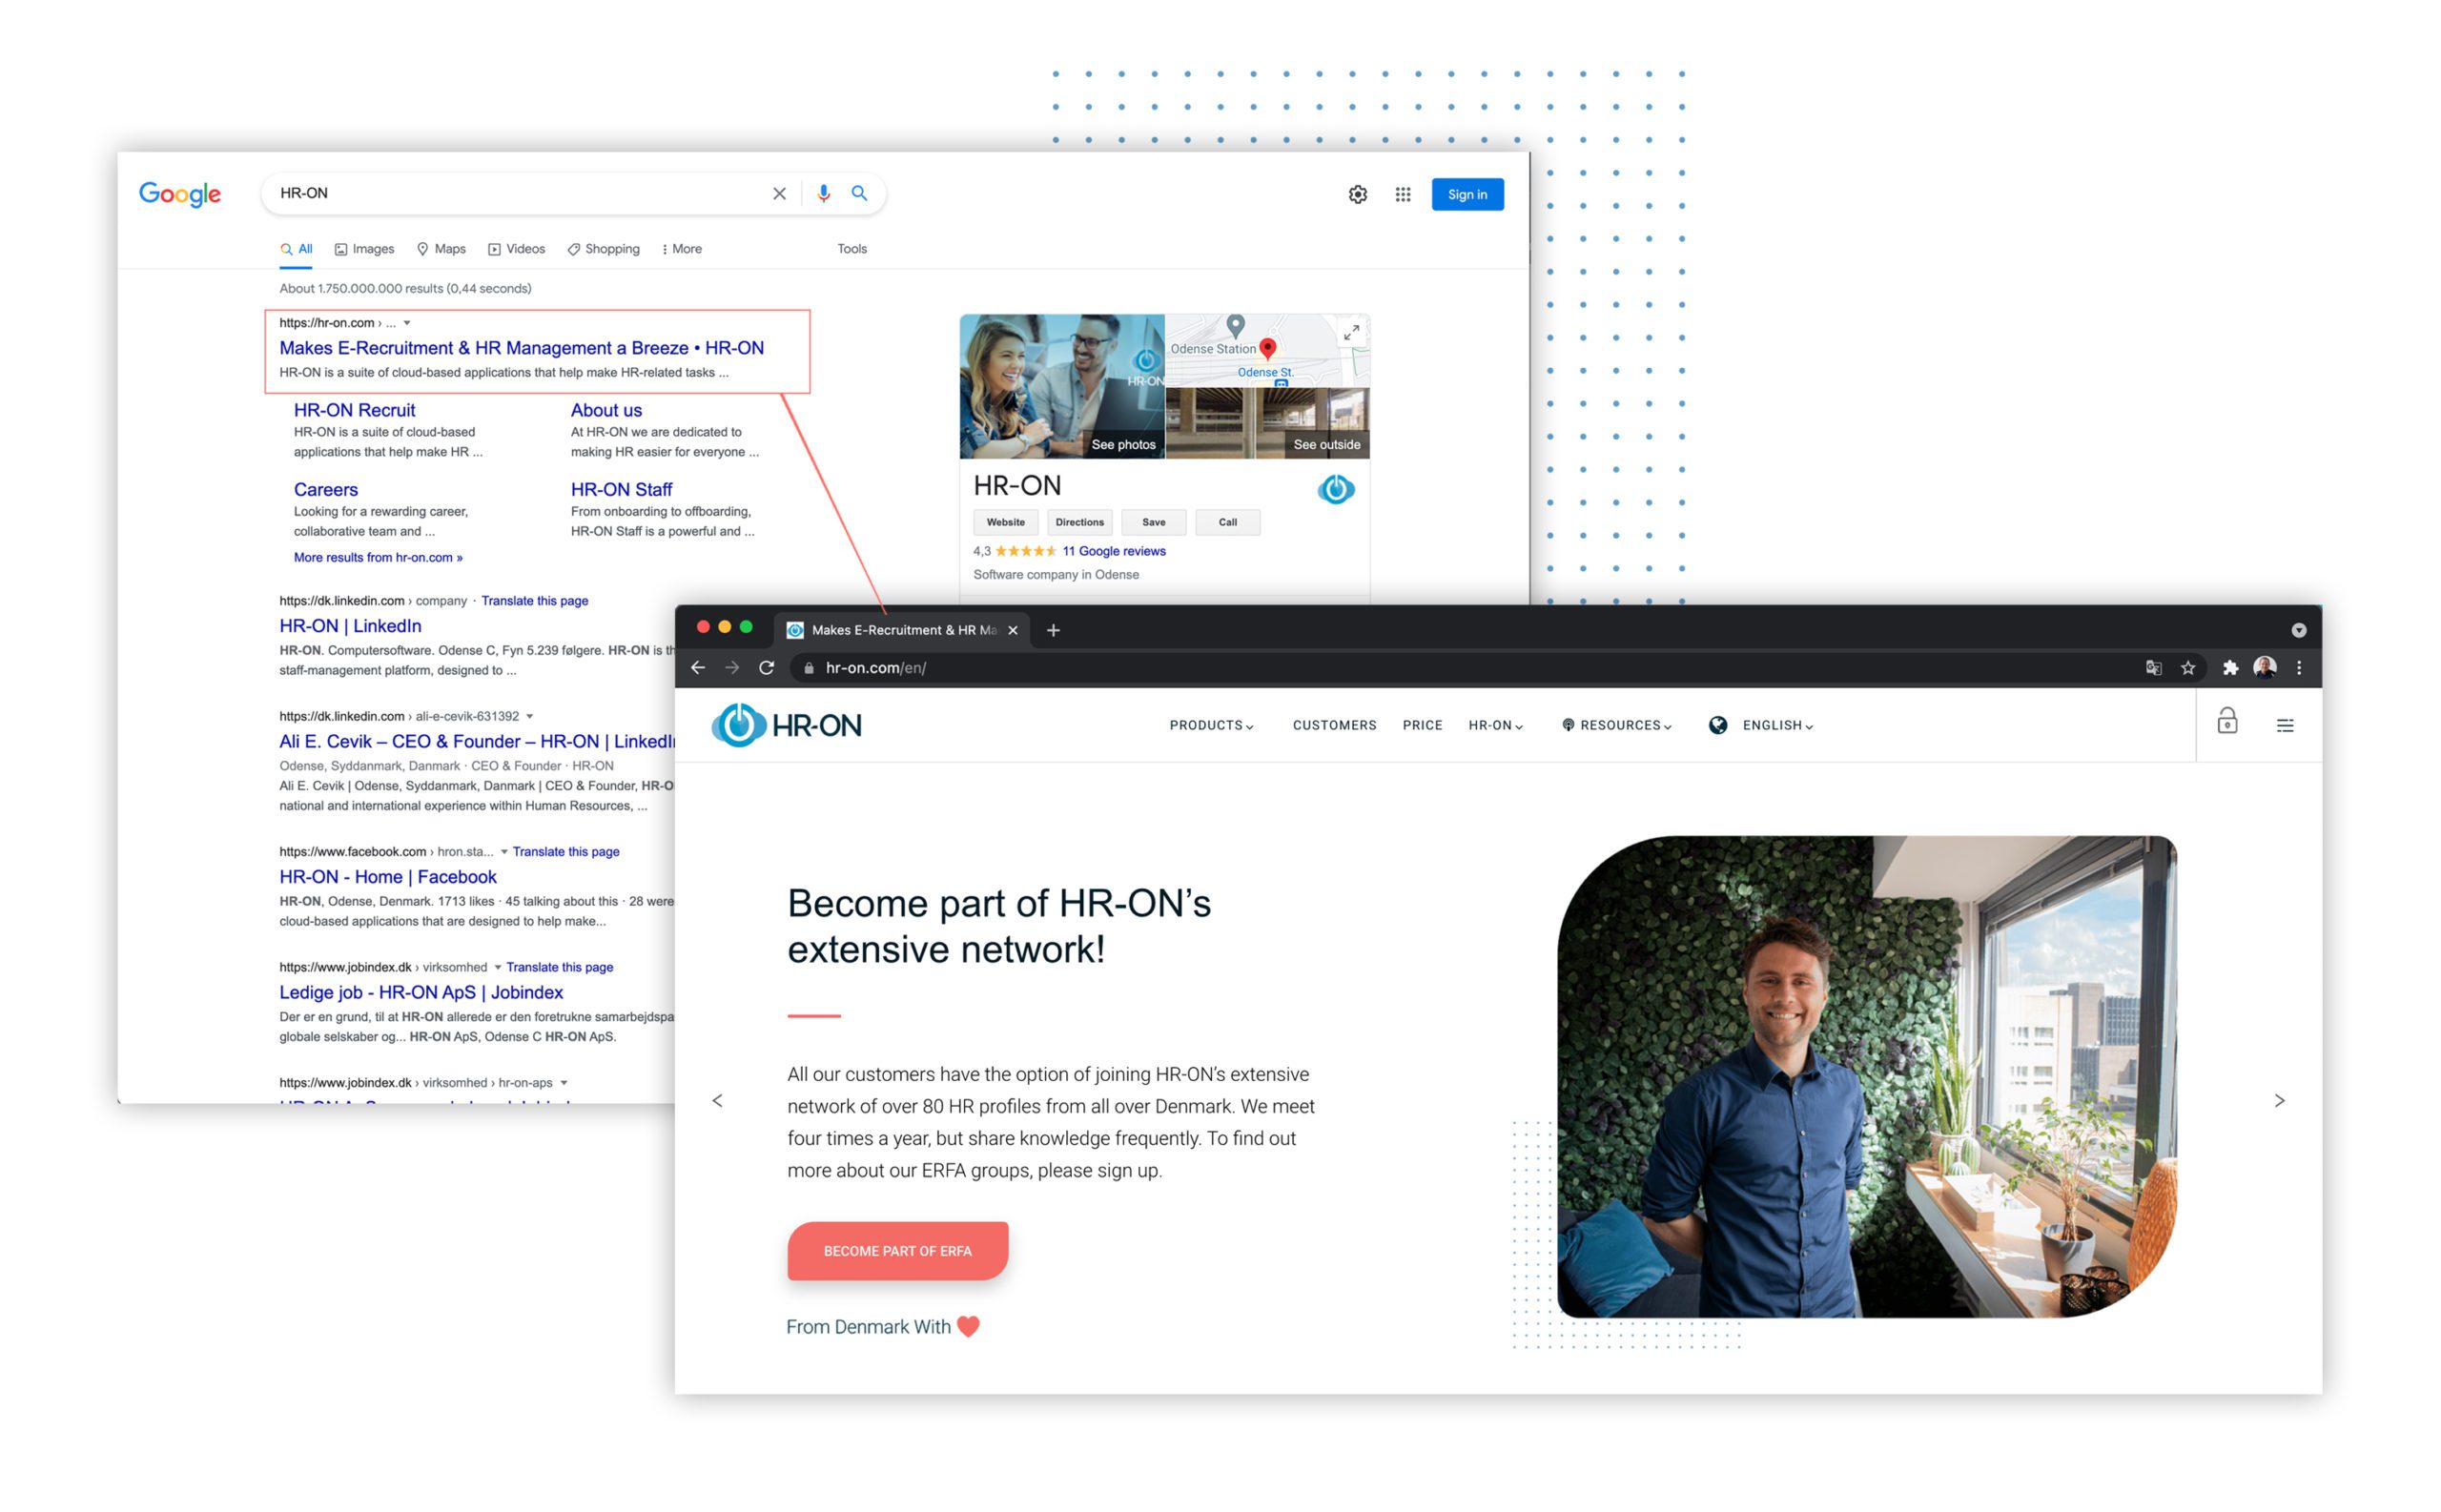Viewport: 2441px width, 1512px height.
Task: Click the Directions button
Action: (1079, 522)
